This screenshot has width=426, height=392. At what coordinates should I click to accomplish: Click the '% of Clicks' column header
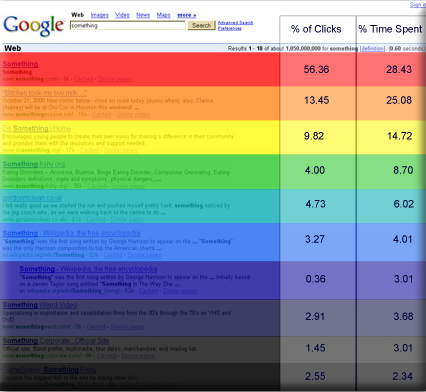[316, 29]
